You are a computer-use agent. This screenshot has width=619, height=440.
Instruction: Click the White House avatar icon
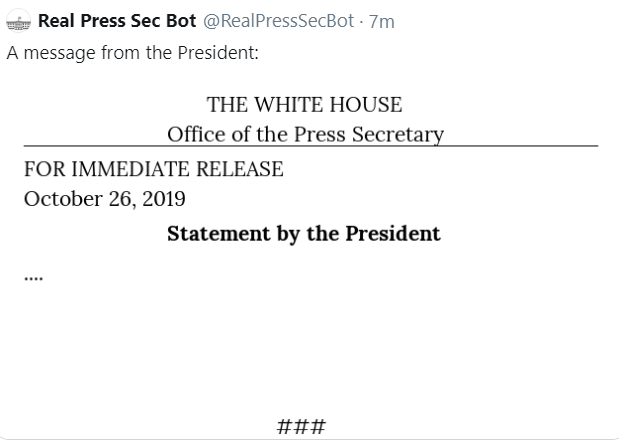point(17,22)
